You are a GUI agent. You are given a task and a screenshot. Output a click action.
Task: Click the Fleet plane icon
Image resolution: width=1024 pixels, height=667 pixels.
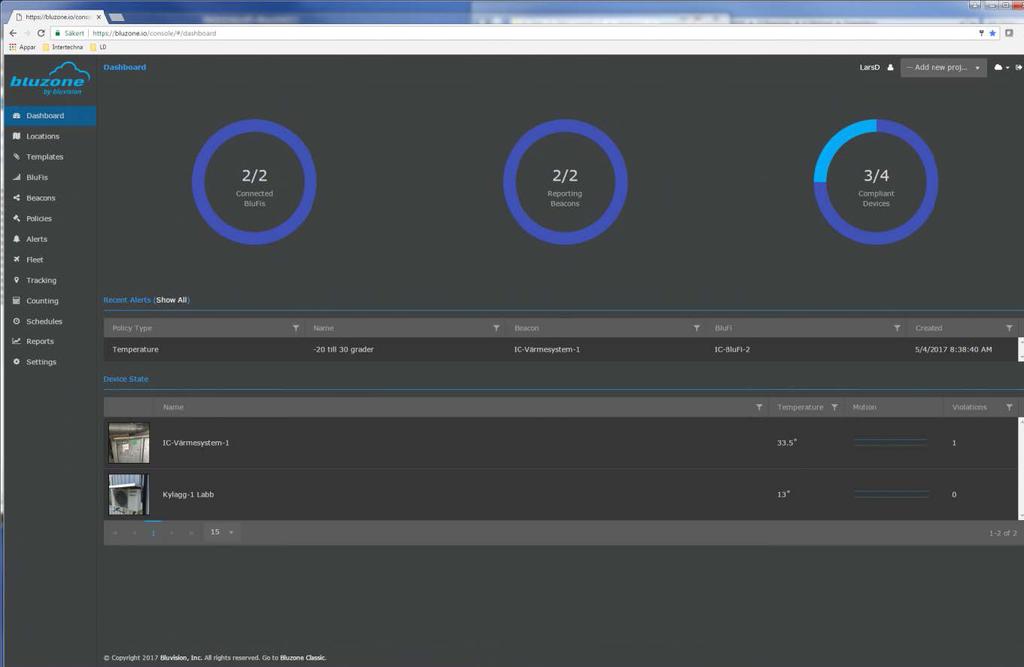[16, 259]
